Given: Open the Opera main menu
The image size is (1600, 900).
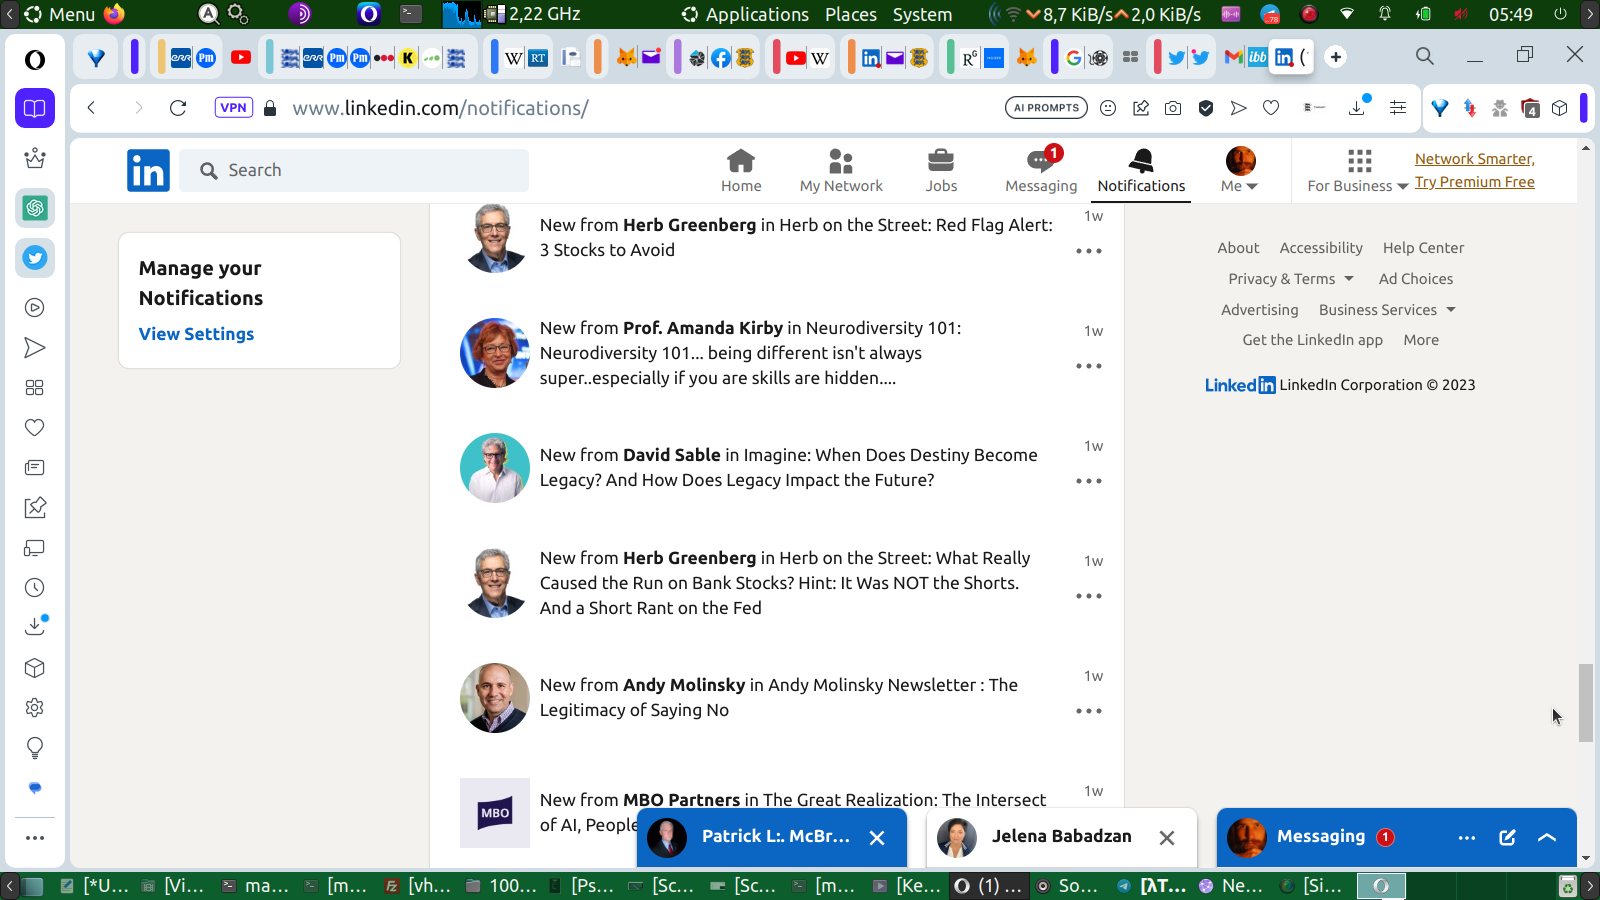Looking at the screenshot, I should 35,60.
